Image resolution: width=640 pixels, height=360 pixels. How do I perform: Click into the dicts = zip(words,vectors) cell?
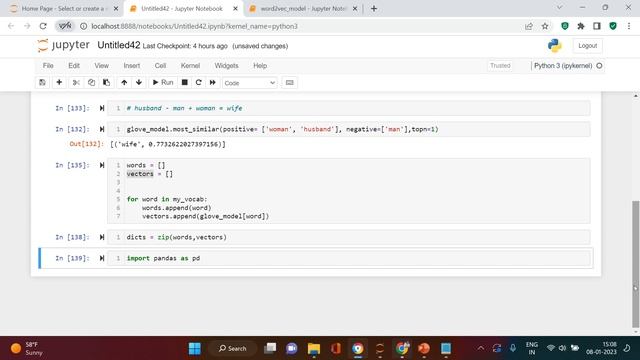349,237
